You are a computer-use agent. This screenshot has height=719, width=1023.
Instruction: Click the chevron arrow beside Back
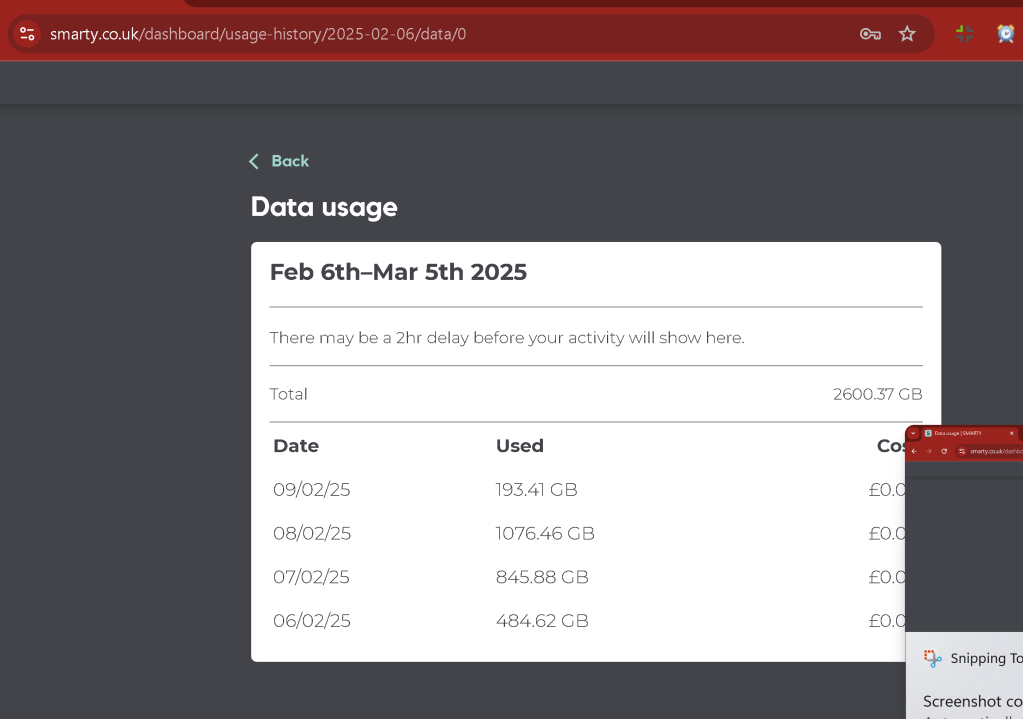[x=254, y=161]
